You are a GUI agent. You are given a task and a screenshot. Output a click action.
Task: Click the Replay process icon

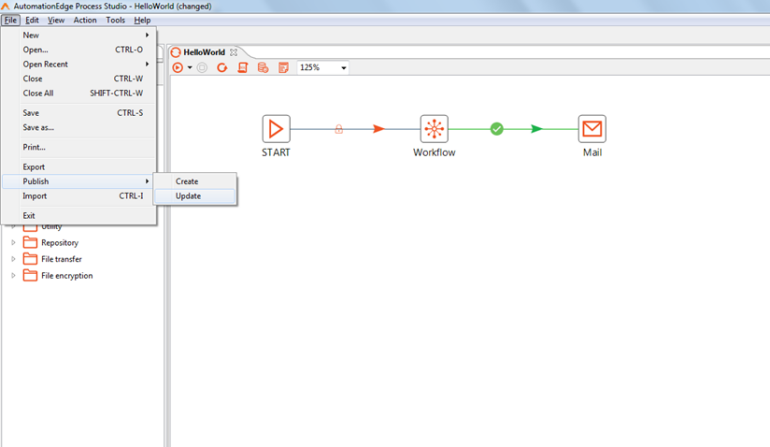222,68
